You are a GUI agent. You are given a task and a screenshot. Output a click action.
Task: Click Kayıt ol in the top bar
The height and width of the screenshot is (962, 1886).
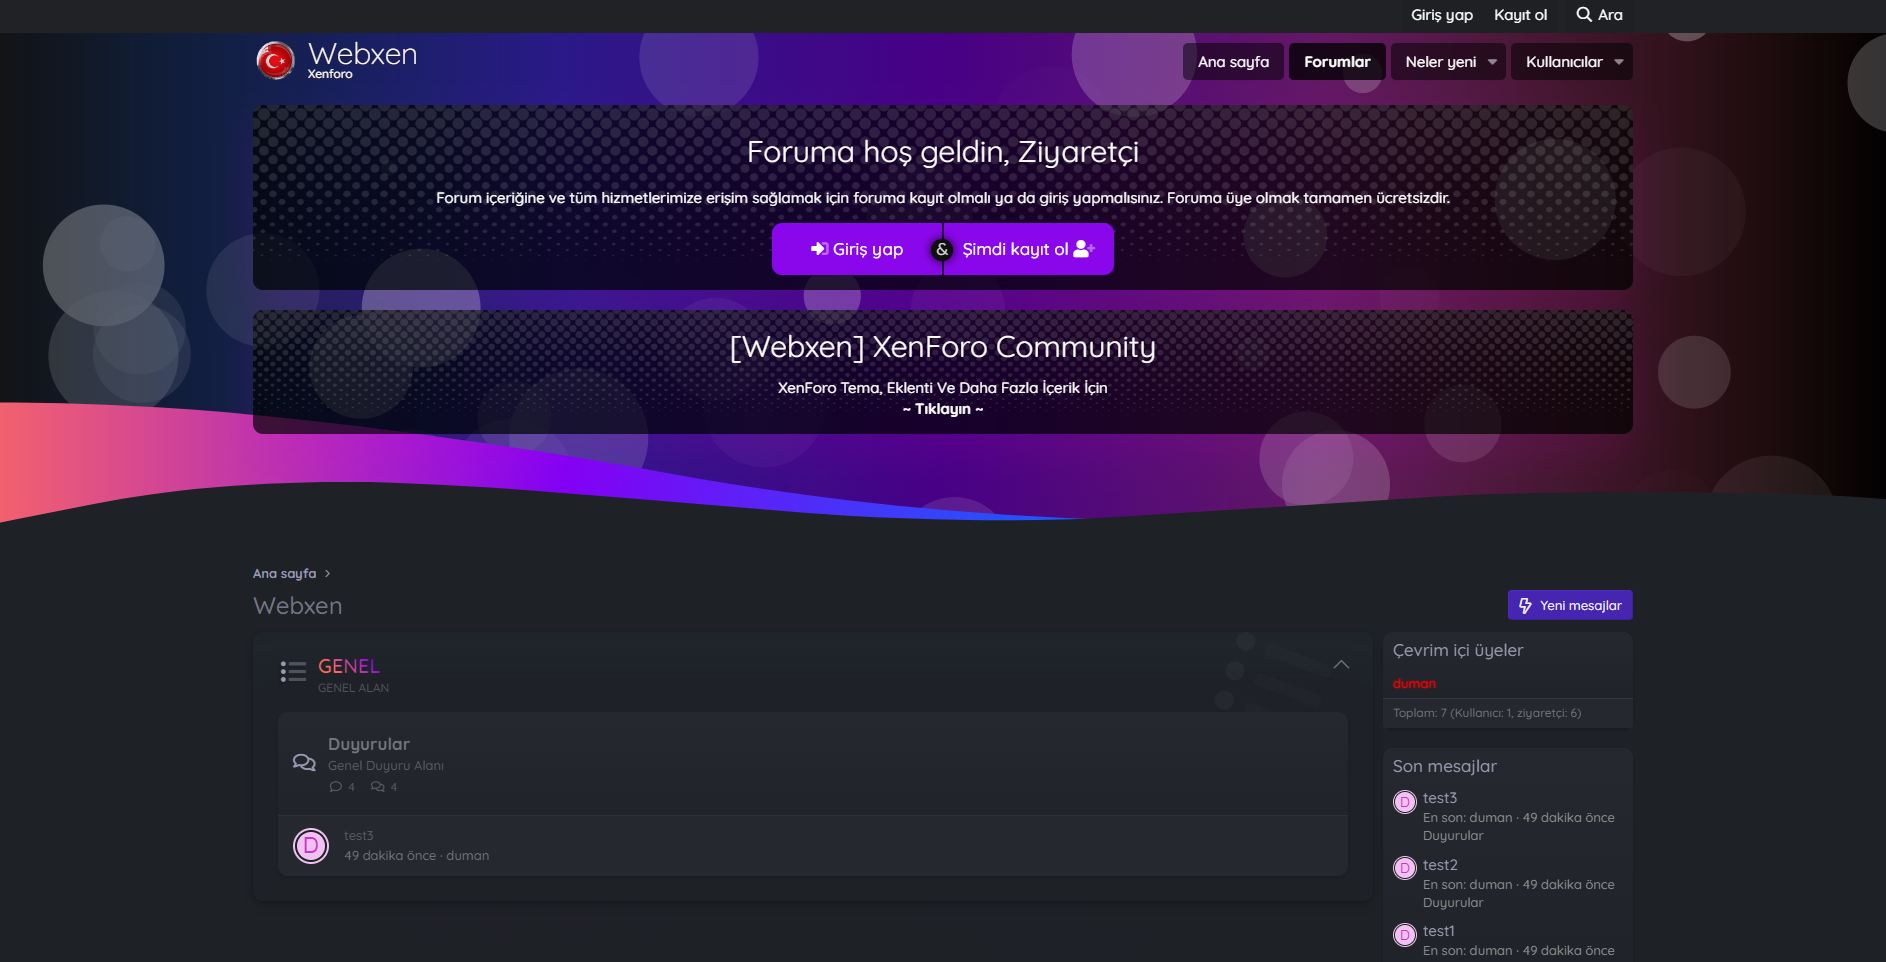[x=1520, y=15]
